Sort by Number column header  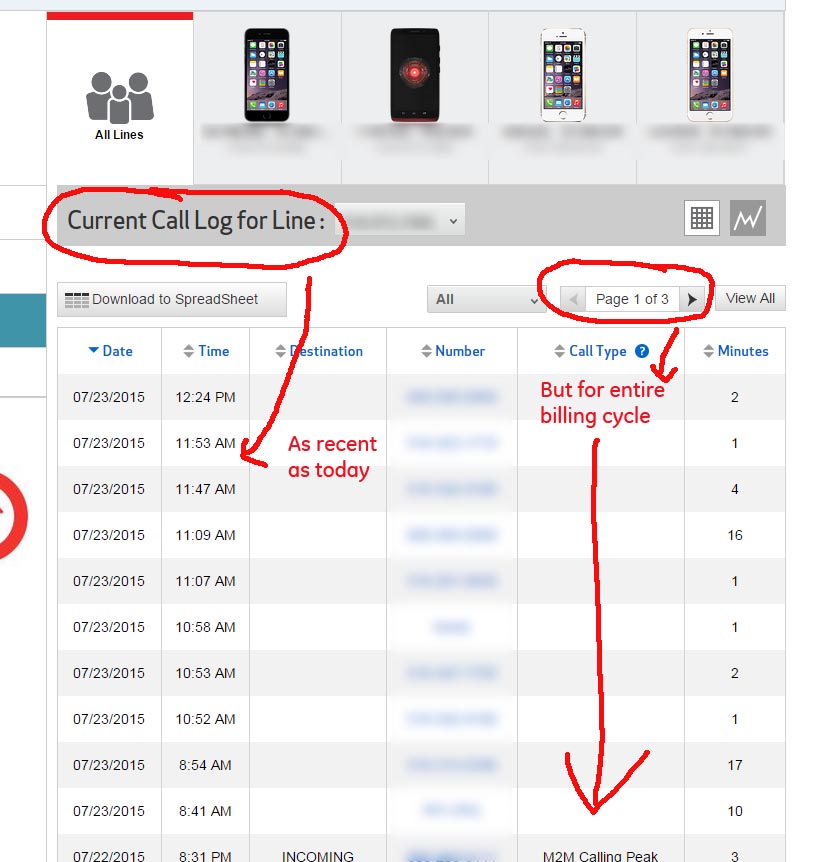[452, 351]
